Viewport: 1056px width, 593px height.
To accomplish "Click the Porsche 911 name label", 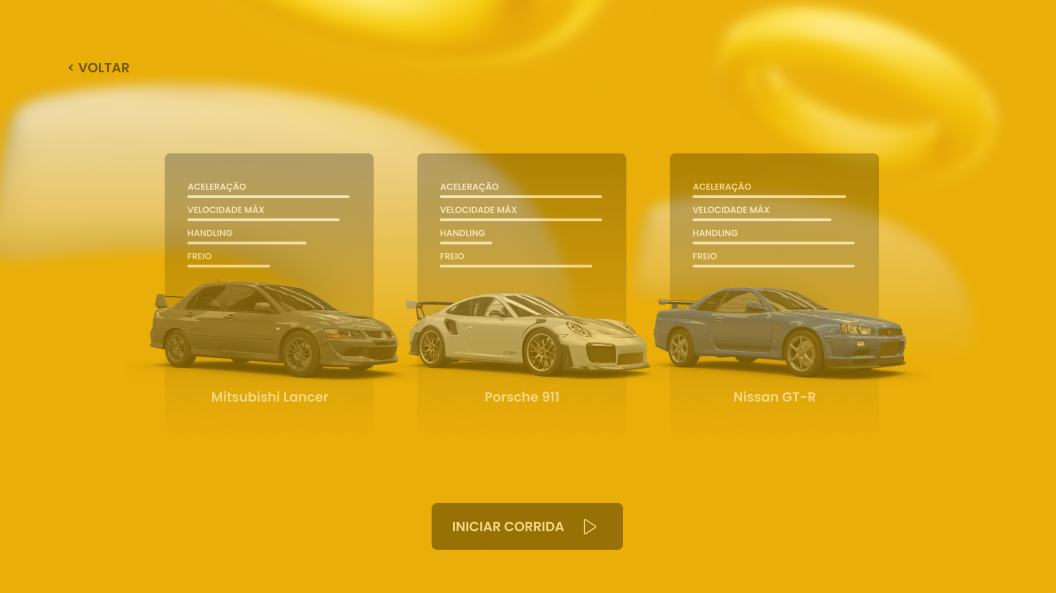I will (x=522, y=397).
